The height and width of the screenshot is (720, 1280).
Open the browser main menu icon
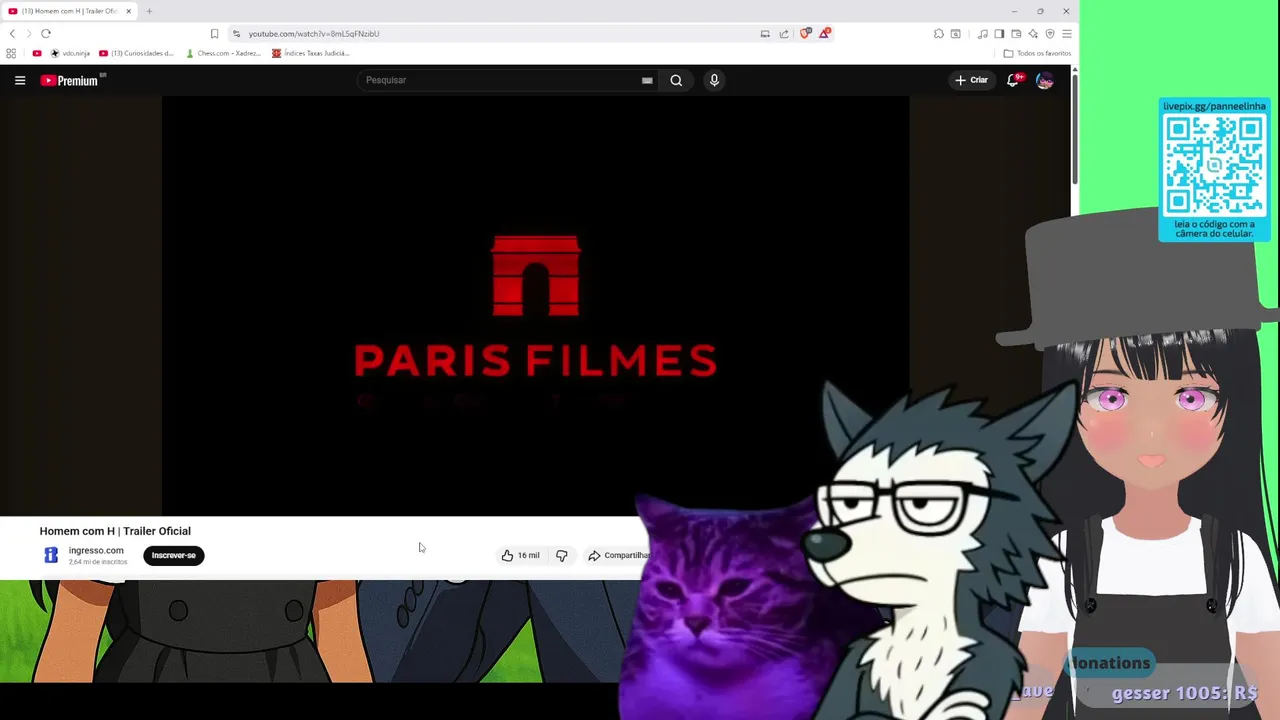1066,33
